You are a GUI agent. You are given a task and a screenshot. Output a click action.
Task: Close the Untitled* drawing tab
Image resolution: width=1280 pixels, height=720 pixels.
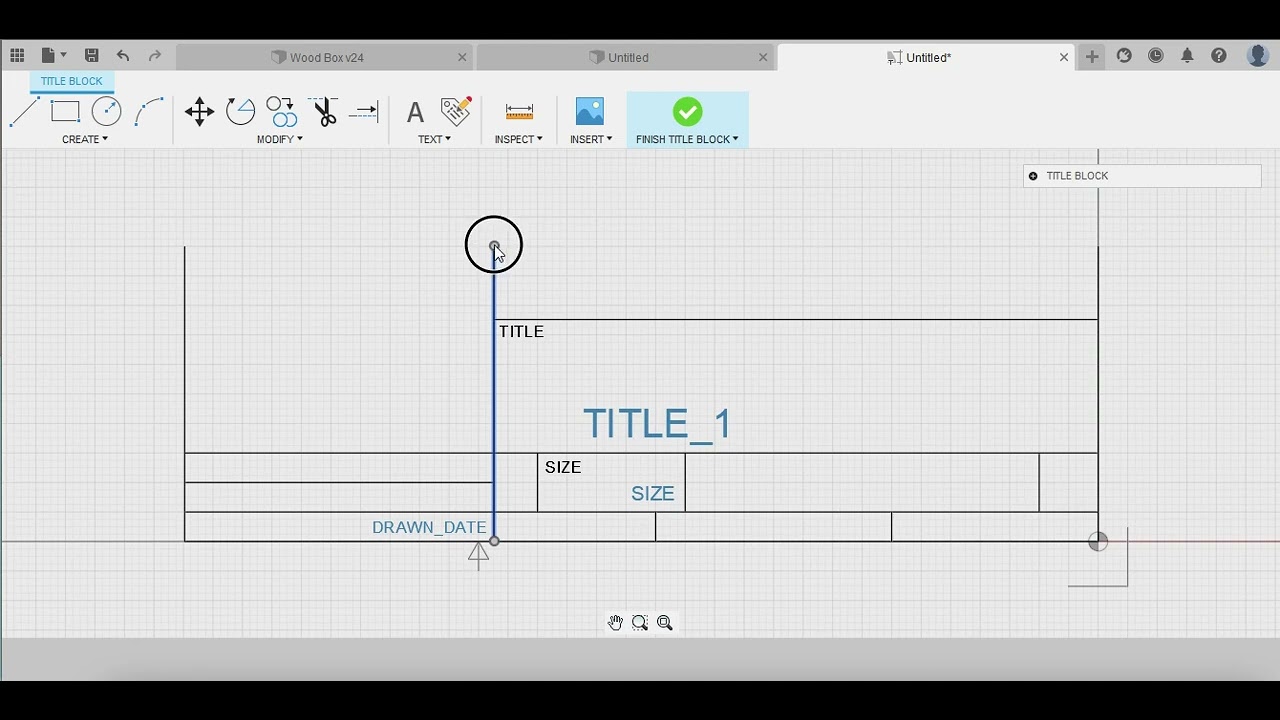1064,57
